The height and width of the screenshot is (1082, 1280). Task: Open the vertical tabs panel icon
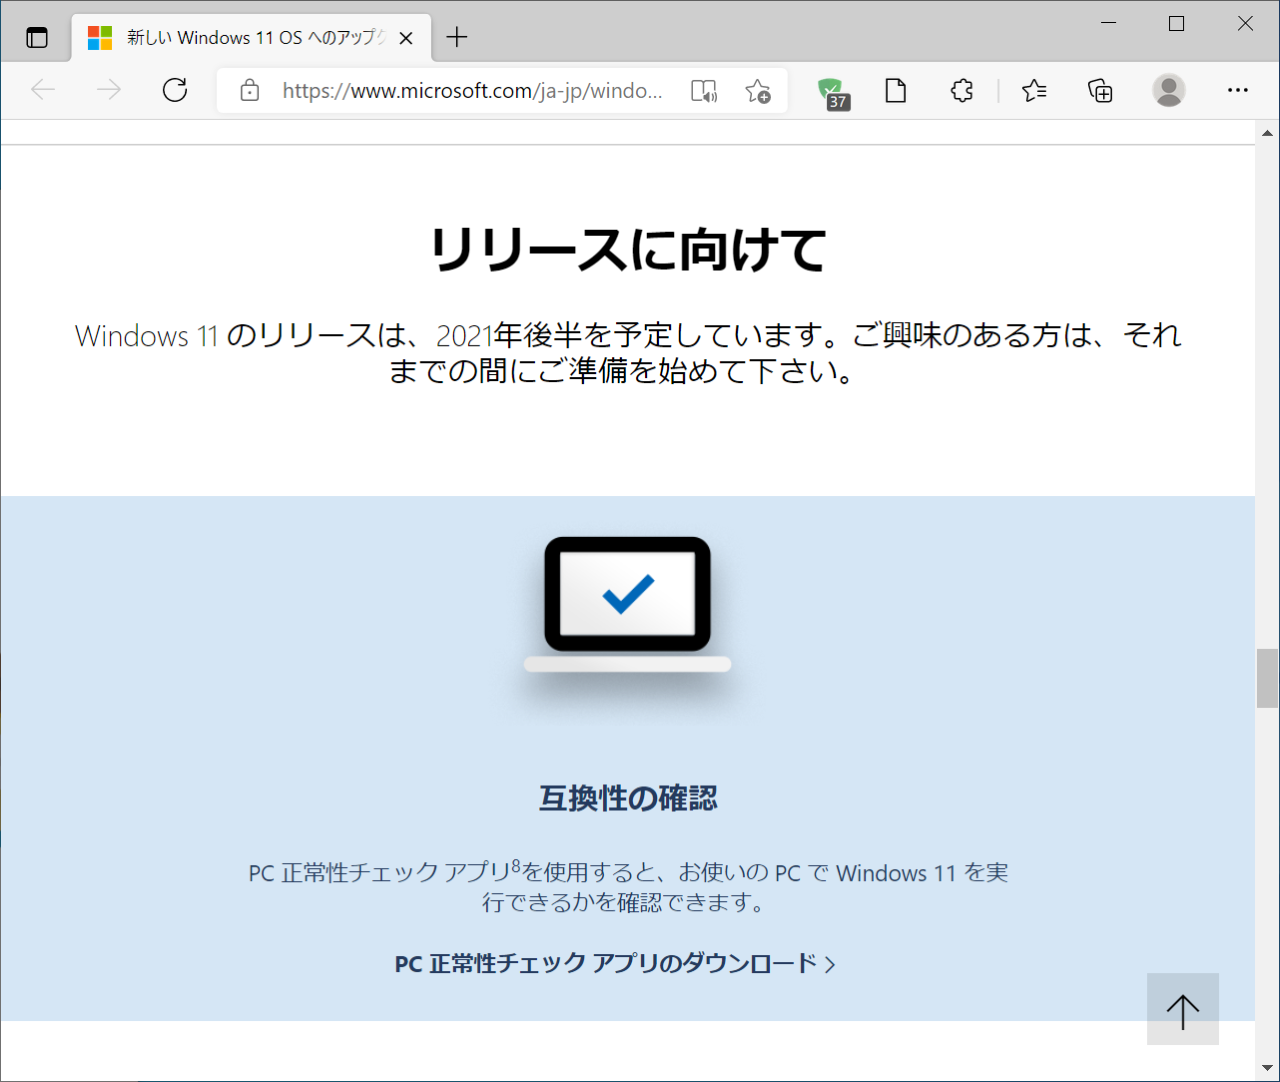coord(37,38)
